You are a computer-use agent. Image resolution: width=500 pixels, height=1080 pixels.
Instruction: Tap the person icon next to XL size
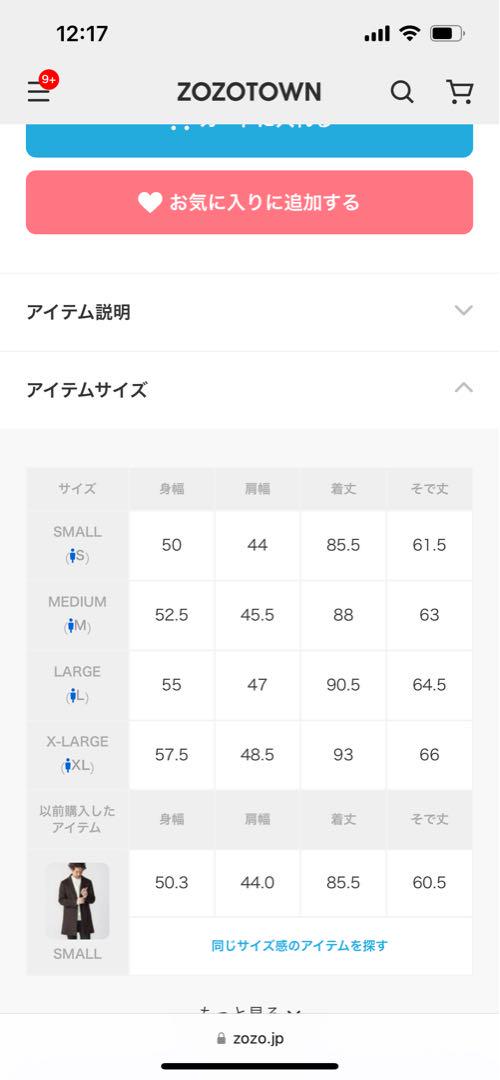[67, 765]
